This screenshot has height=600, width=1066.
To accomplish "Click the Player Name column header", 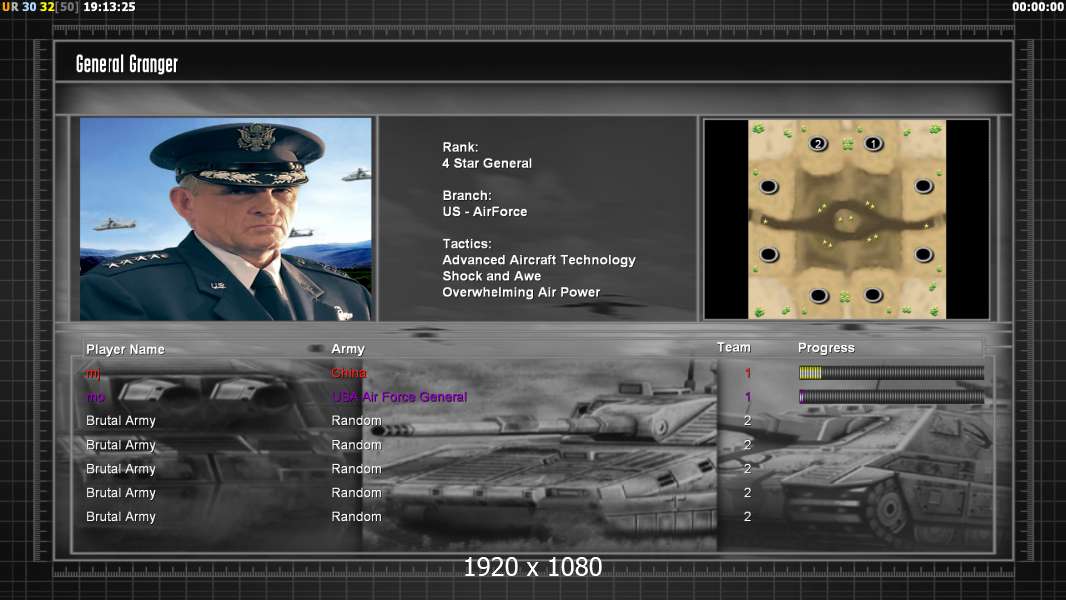I will 125,349.
